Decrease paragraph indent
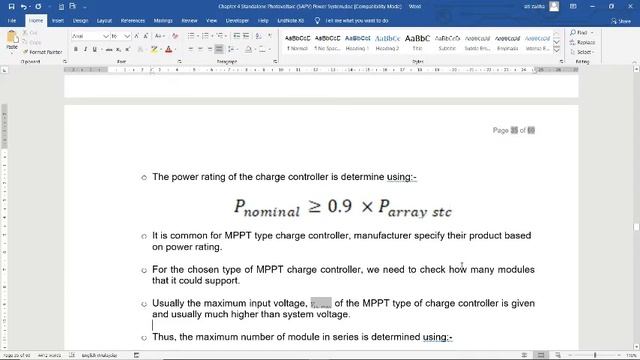This screenshot has width=640, height=360. coord(237,36)
